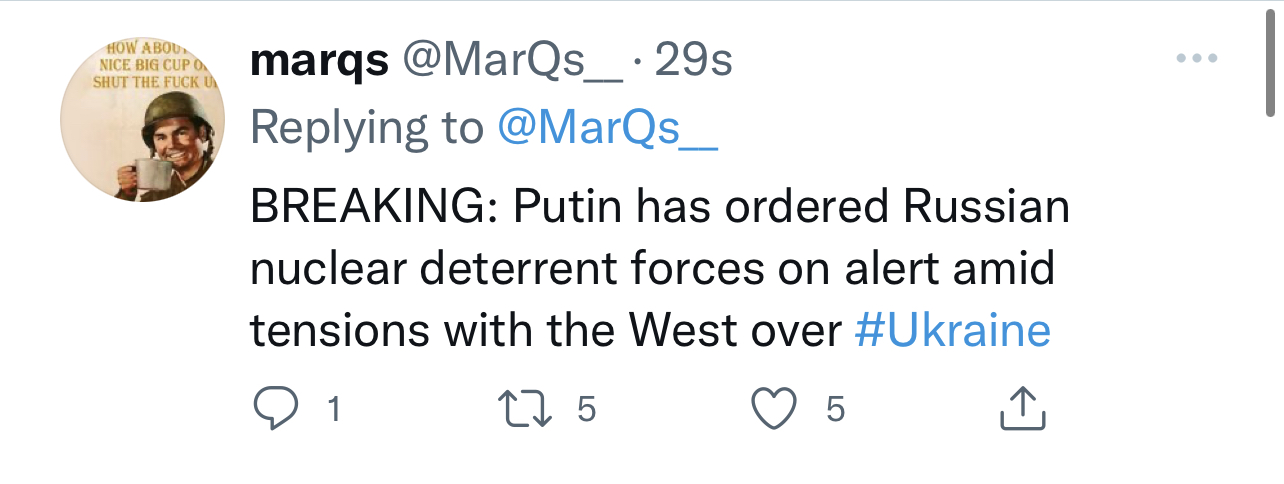Open the 29s timestamp permalink
The width and height of the screenshot is (1284, 484).
693,62
